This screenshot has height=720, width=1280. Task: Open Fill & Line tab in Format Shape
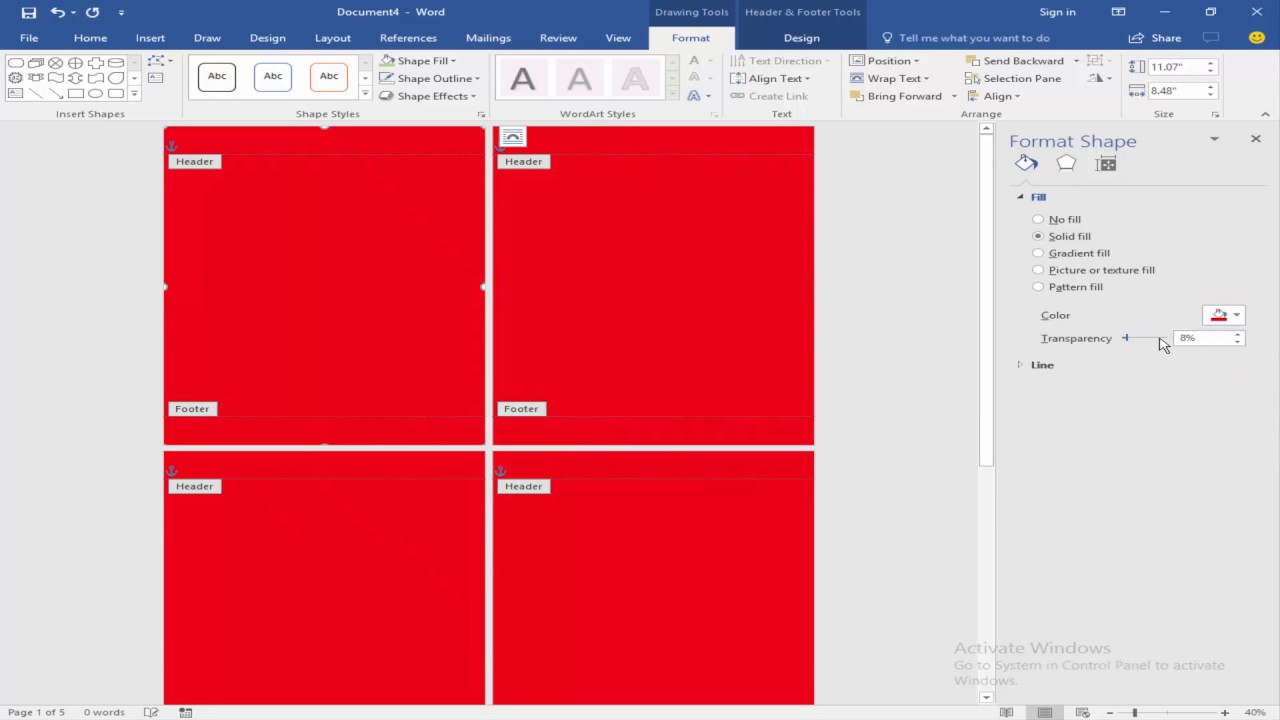[1026, 164]
